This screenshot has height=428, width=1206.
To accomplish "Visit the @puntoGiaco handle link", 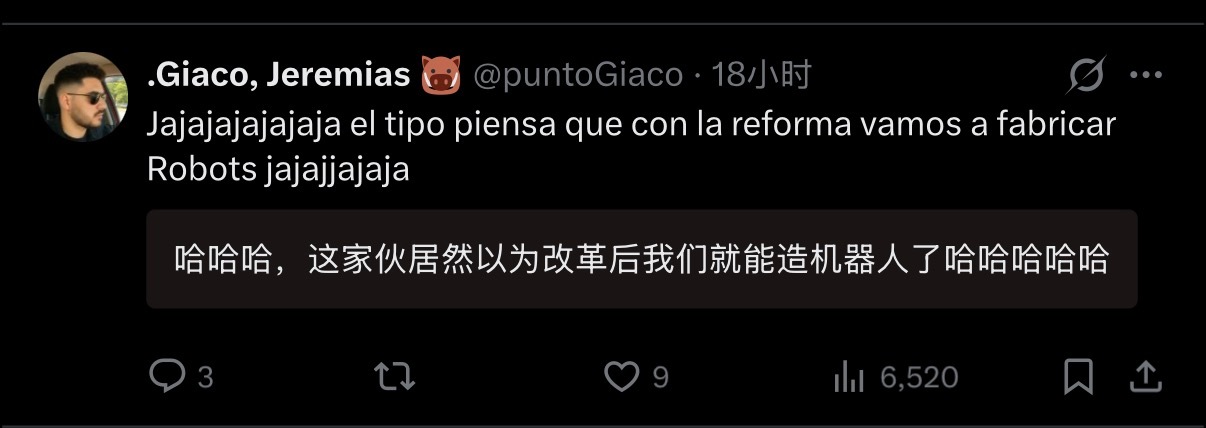I will coord(577,75).
